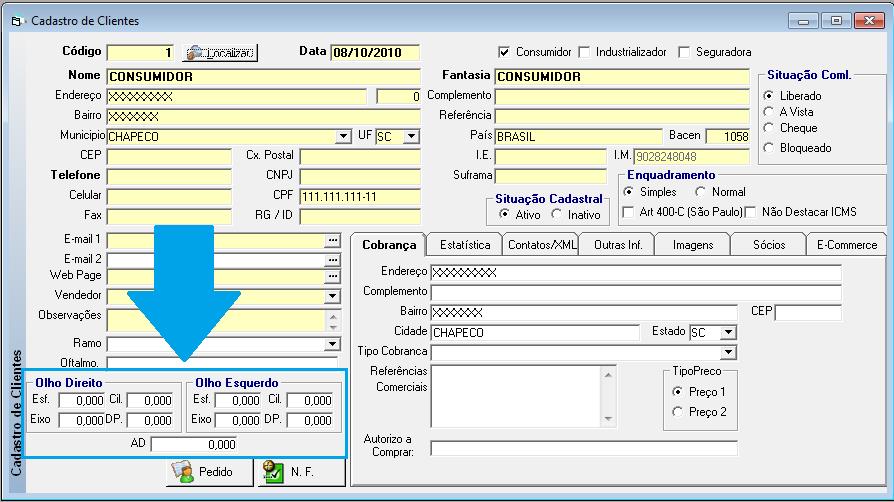This screenshot has width=894, height=502.
Task: Toggle the Consumidor checkbox
Action: 503,52
